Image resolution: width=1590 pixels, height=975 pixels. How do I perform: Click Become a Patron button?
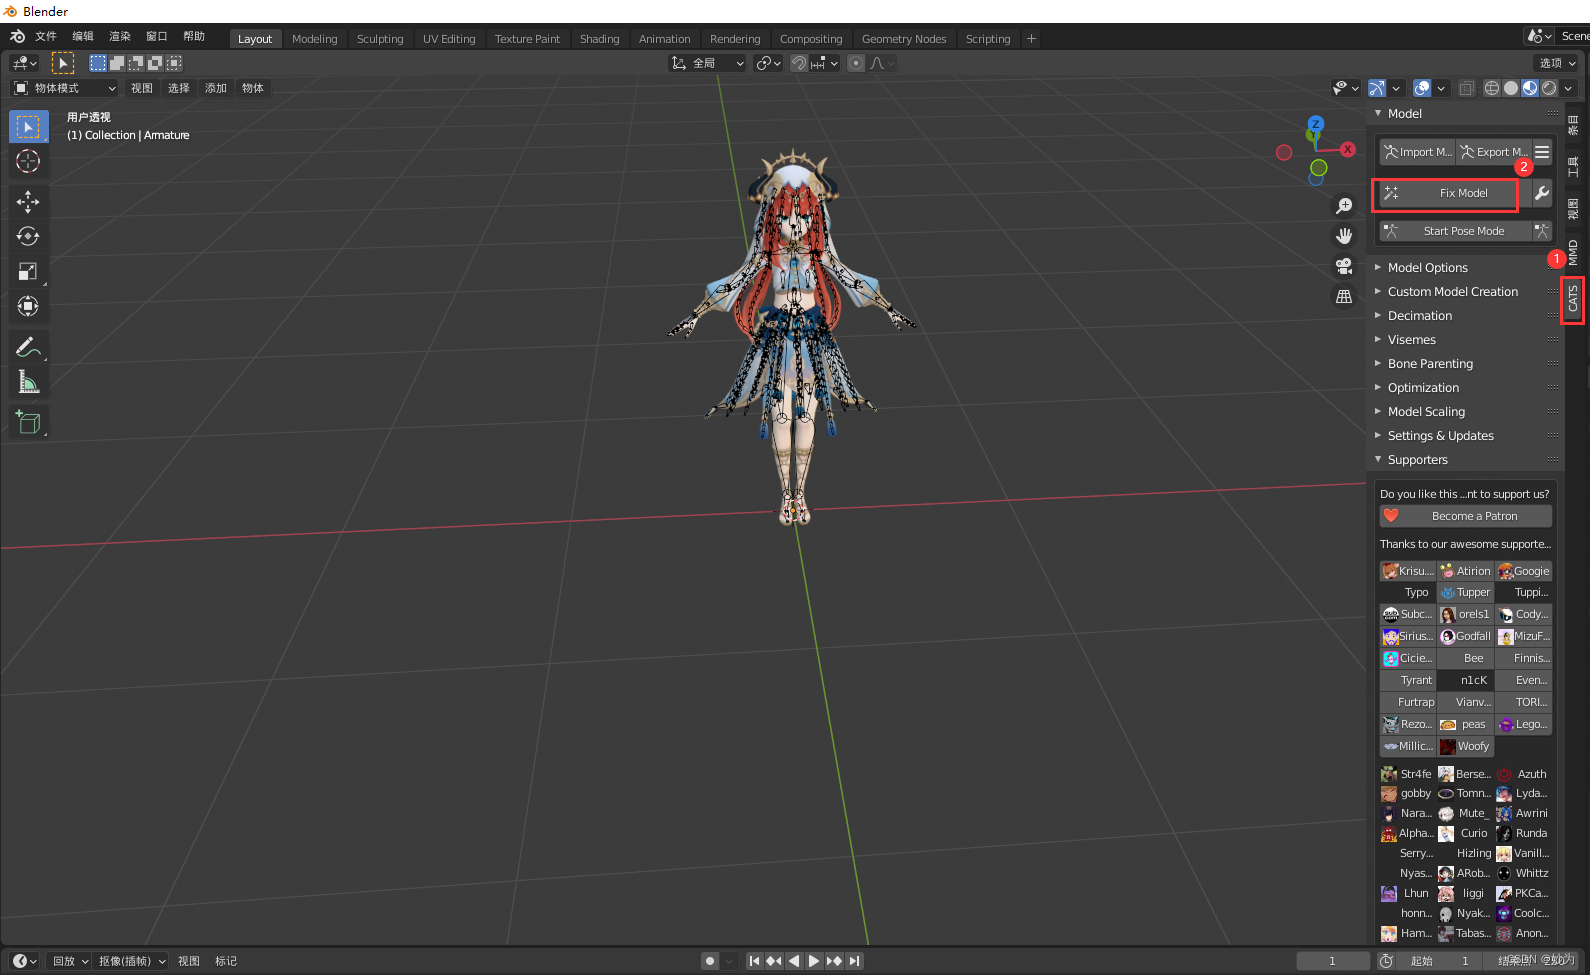tap(1466, 516)
